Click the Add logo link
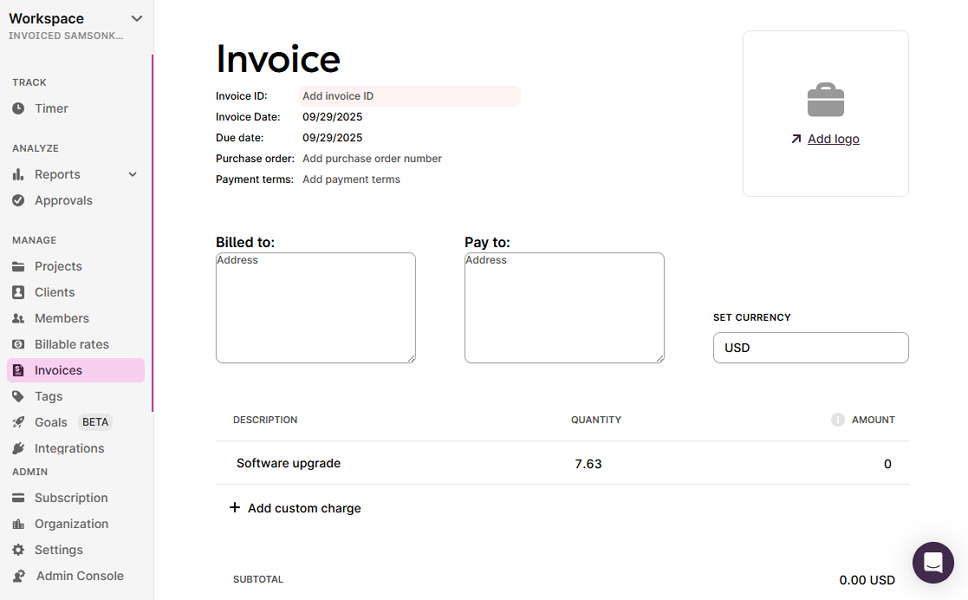 (x=833, y=139)
